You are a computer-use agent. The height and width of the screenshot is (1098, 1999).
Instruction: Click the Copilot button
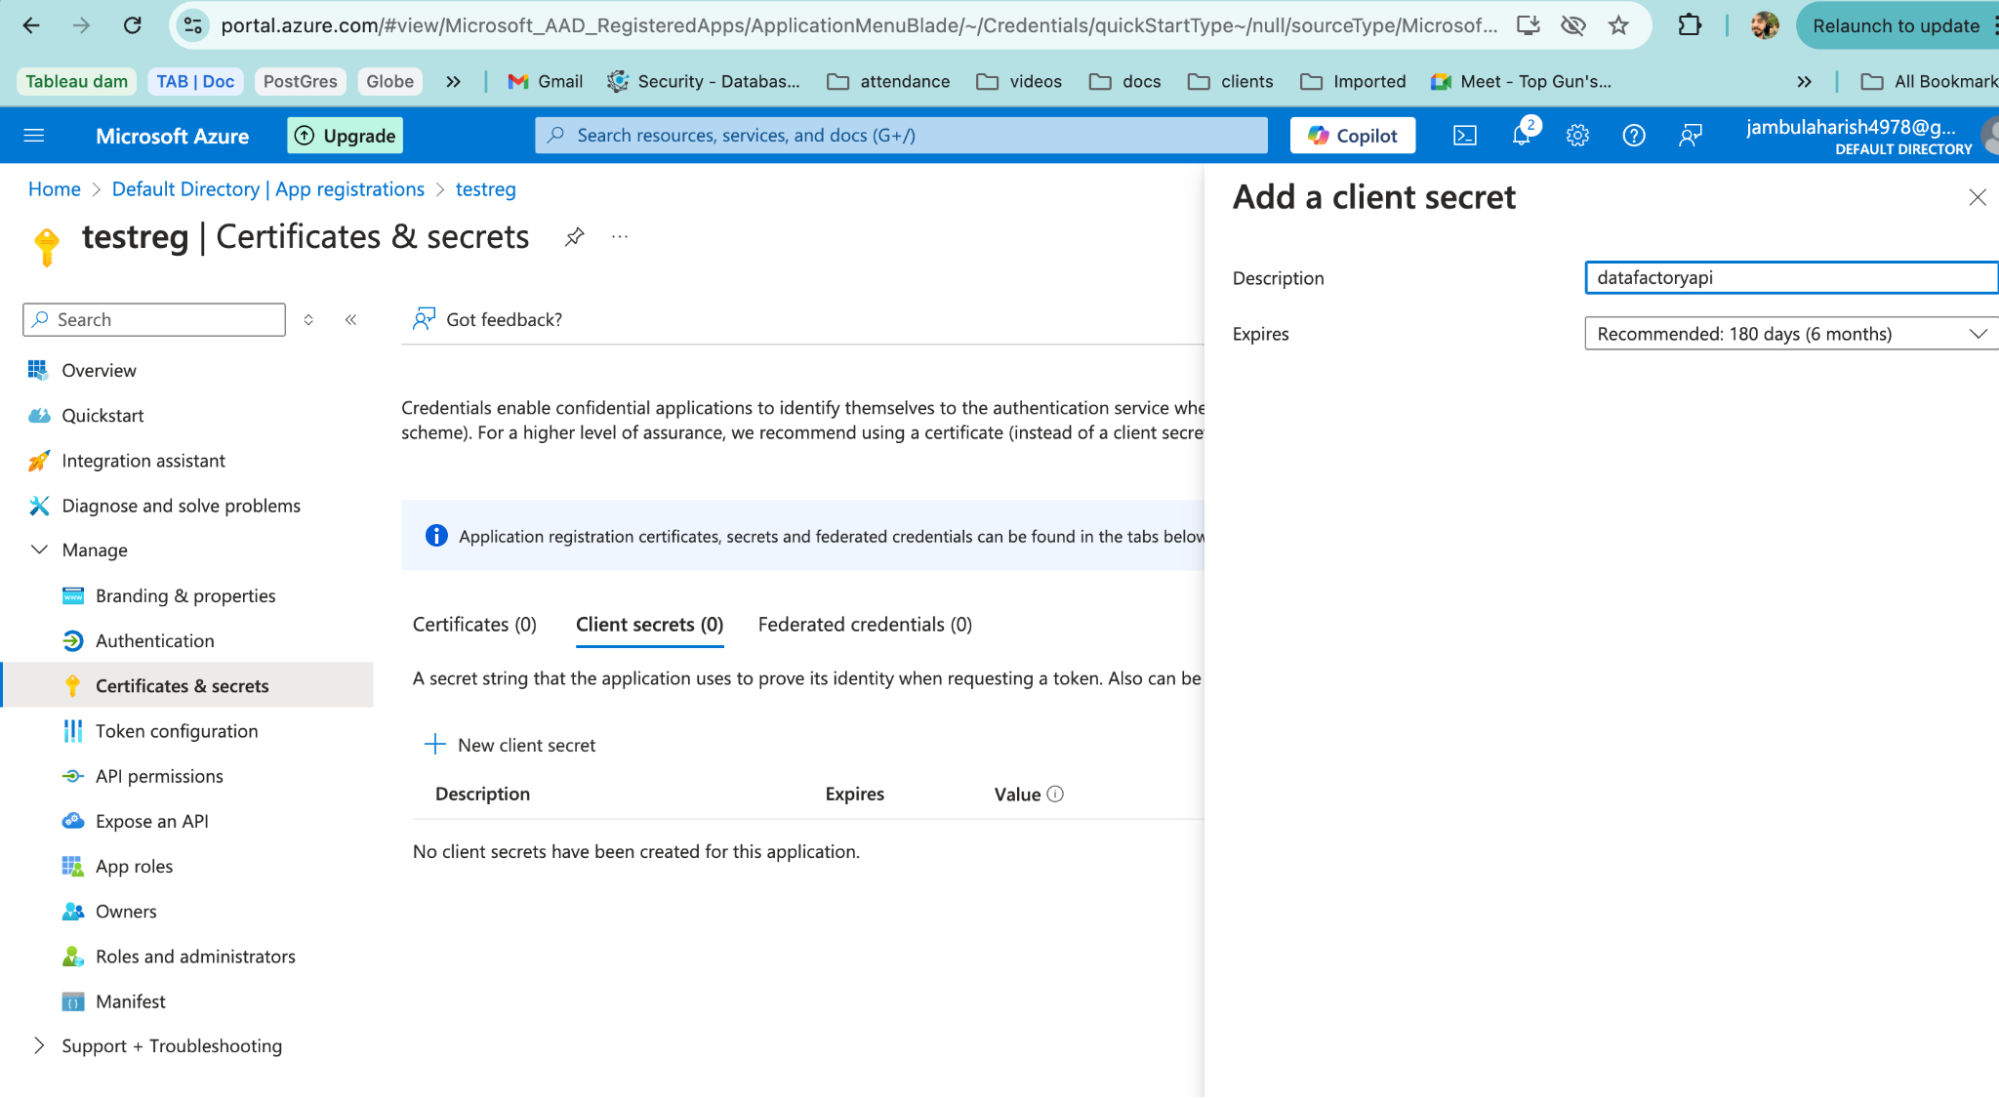tap(1352, 135)
